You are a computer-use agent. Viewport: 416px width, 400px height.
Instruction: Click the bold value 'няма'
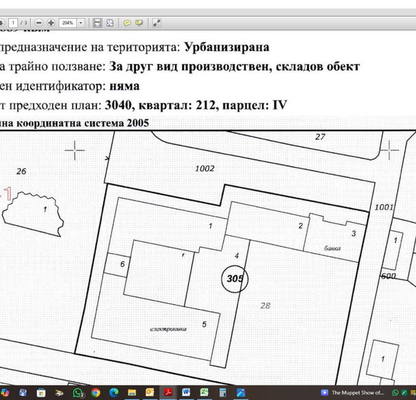[x=124, y=86]
